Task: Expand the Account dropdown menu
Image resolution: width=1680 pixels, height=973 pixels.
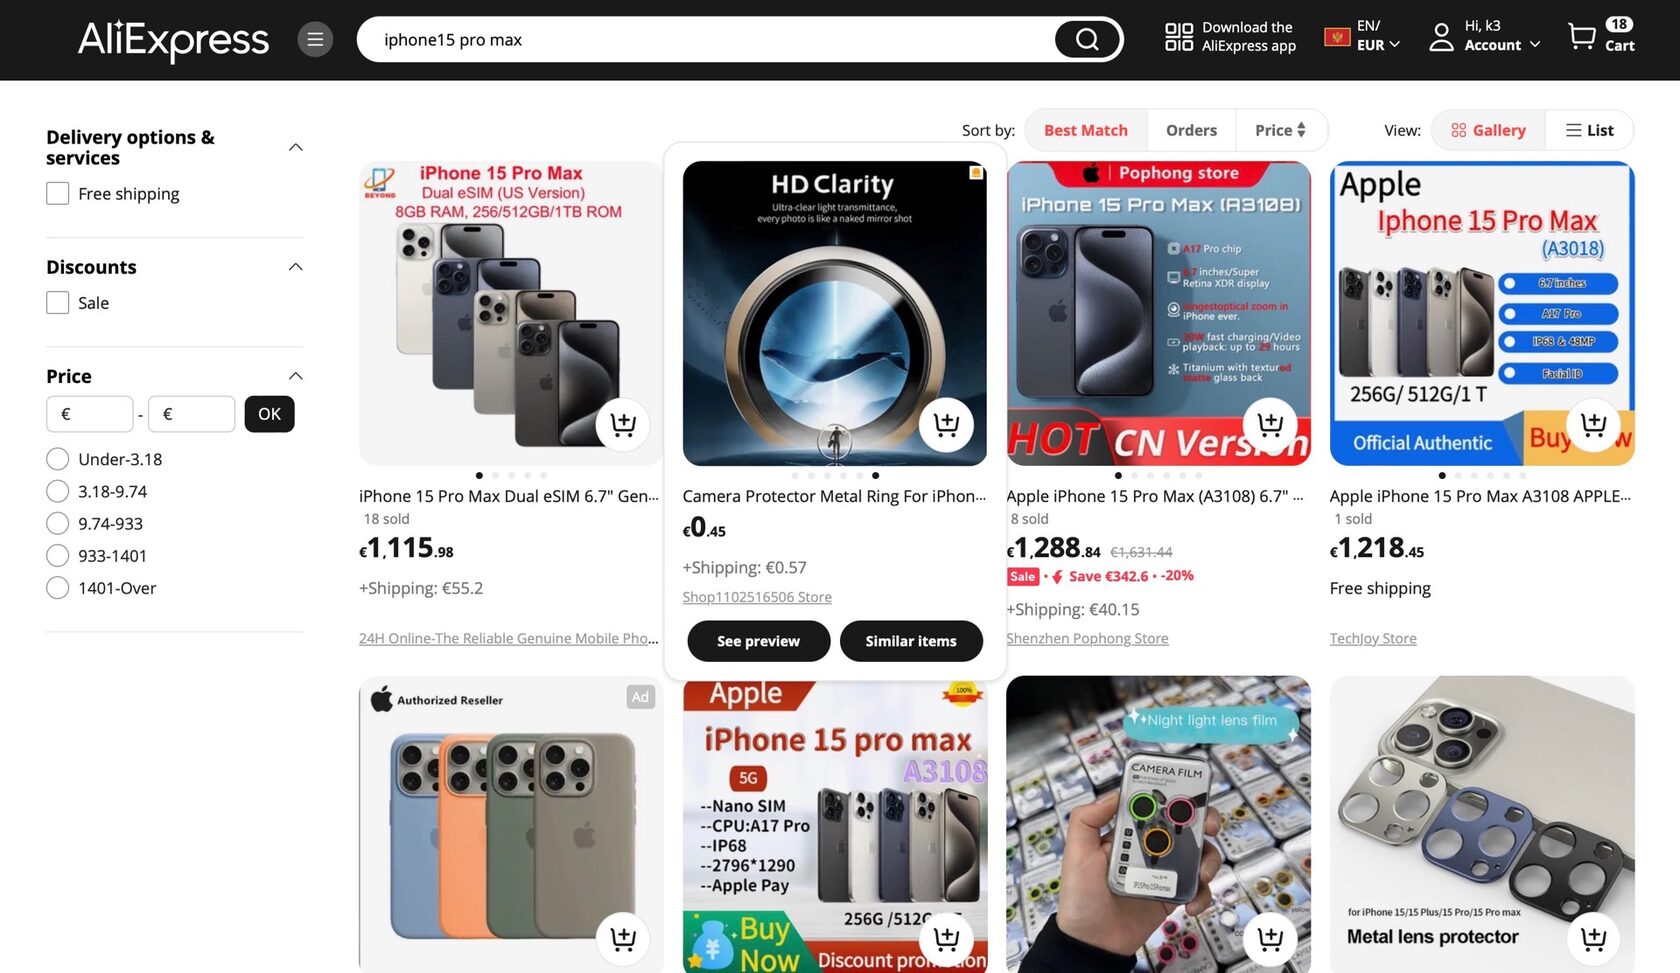Action: point(1485,36)
